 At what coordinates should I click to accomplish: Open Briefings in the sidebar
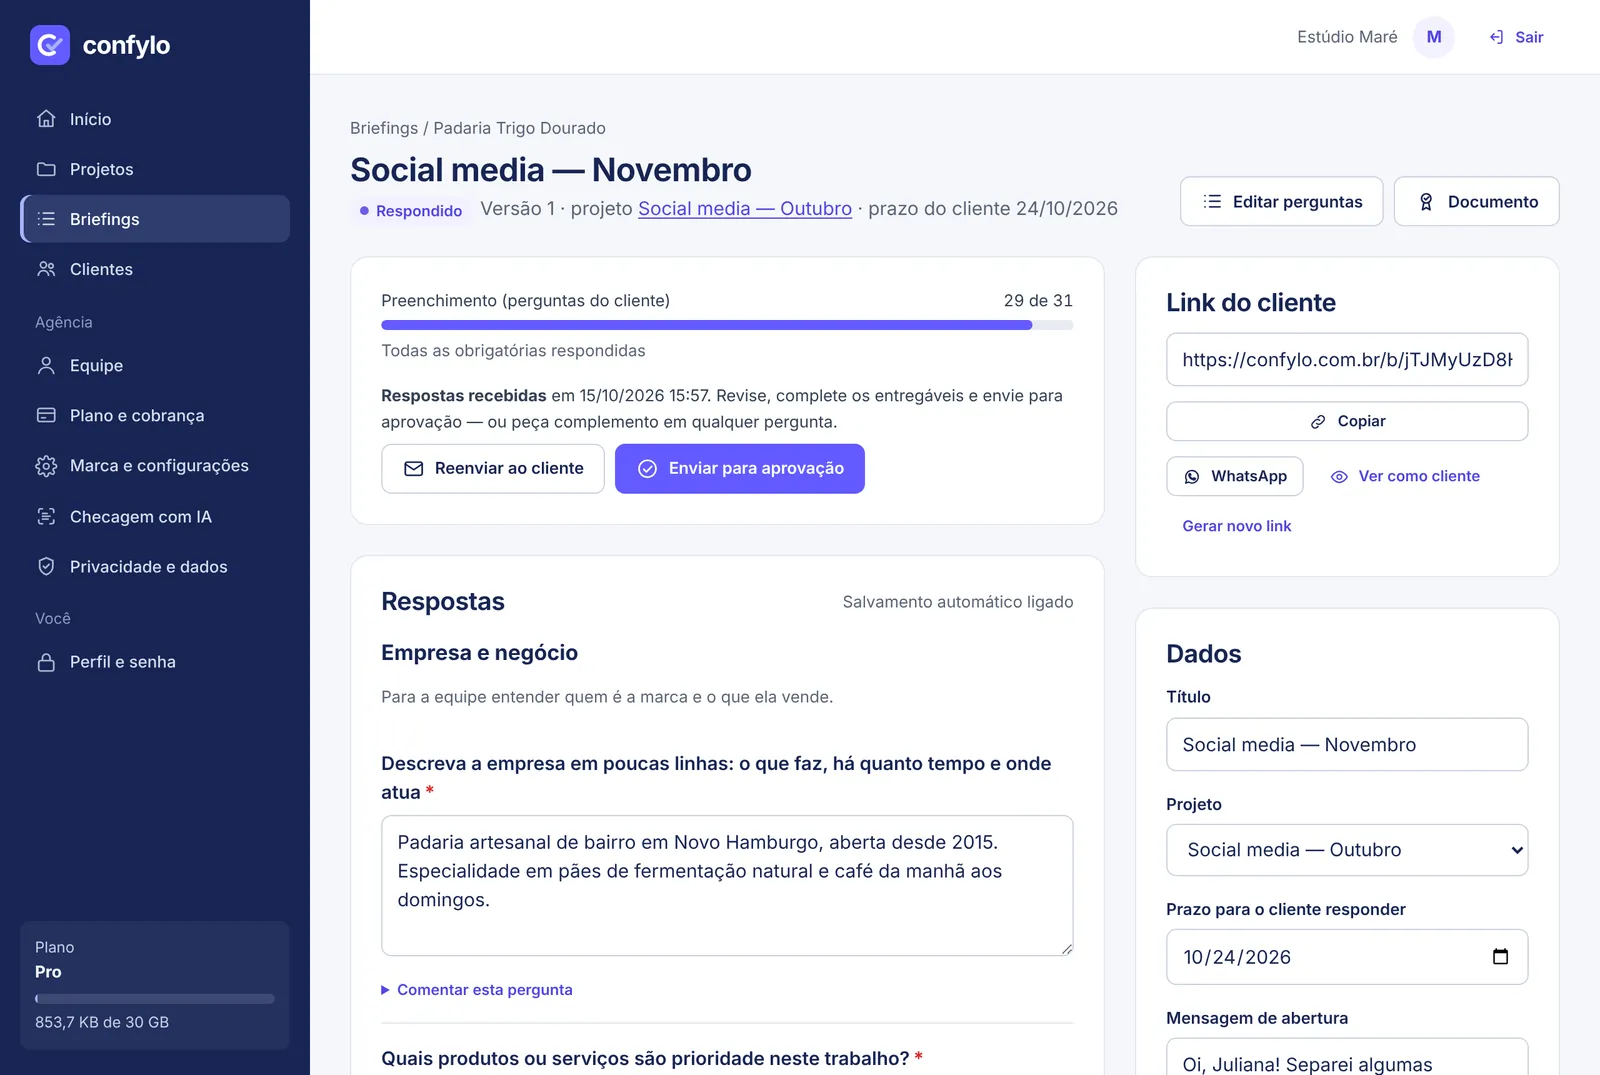click(155, 219)
